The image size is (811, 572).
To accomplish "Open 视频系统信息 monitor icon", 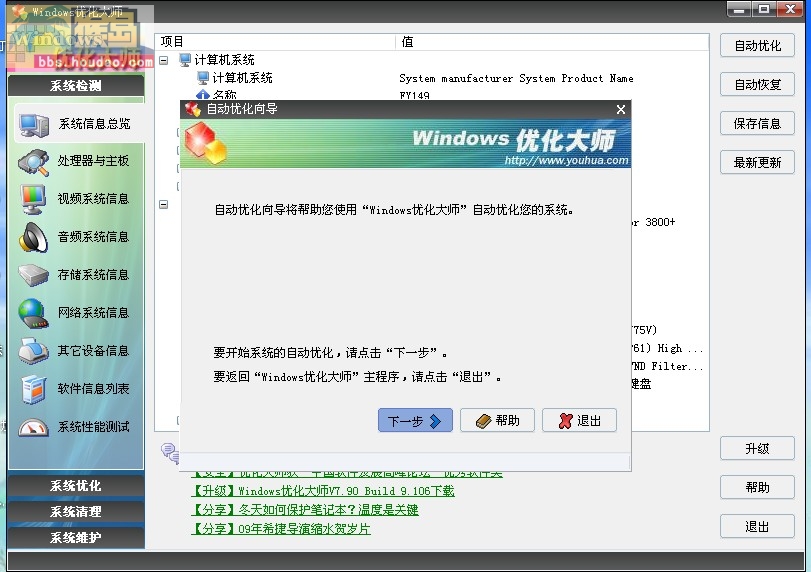I will (x=33, y=199).
